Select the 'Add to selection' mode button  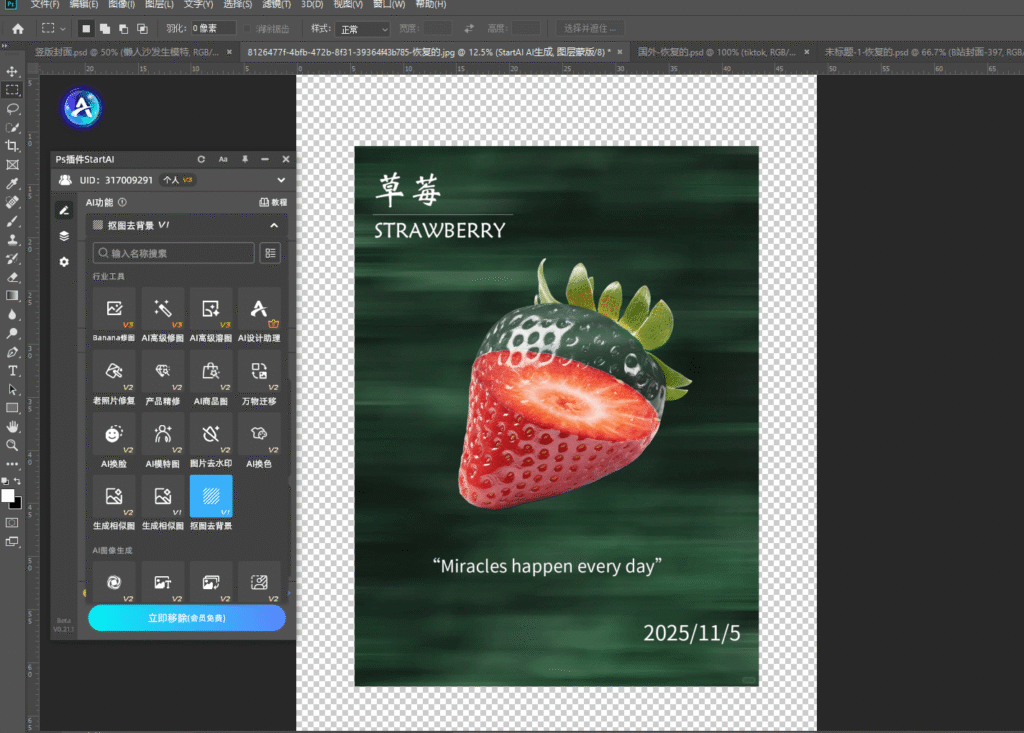click(x=105, y=29)
